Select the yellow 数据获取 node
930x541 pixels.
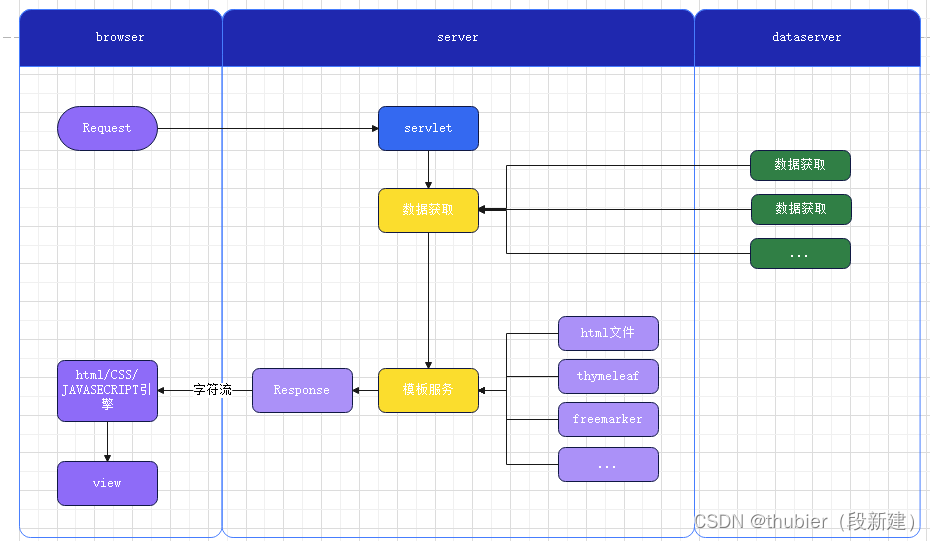[x=428, y=210]
